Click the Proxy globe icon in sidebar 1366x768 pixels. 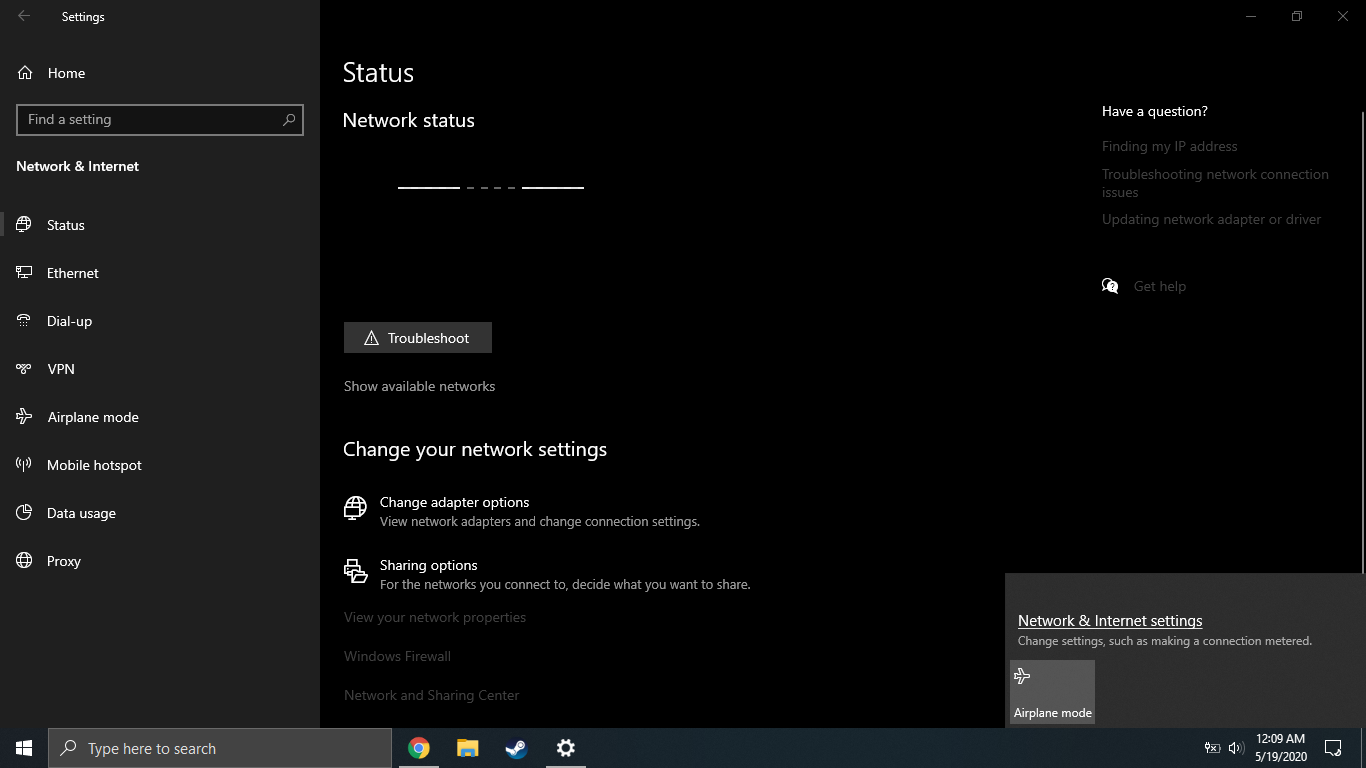pos(25,561)
